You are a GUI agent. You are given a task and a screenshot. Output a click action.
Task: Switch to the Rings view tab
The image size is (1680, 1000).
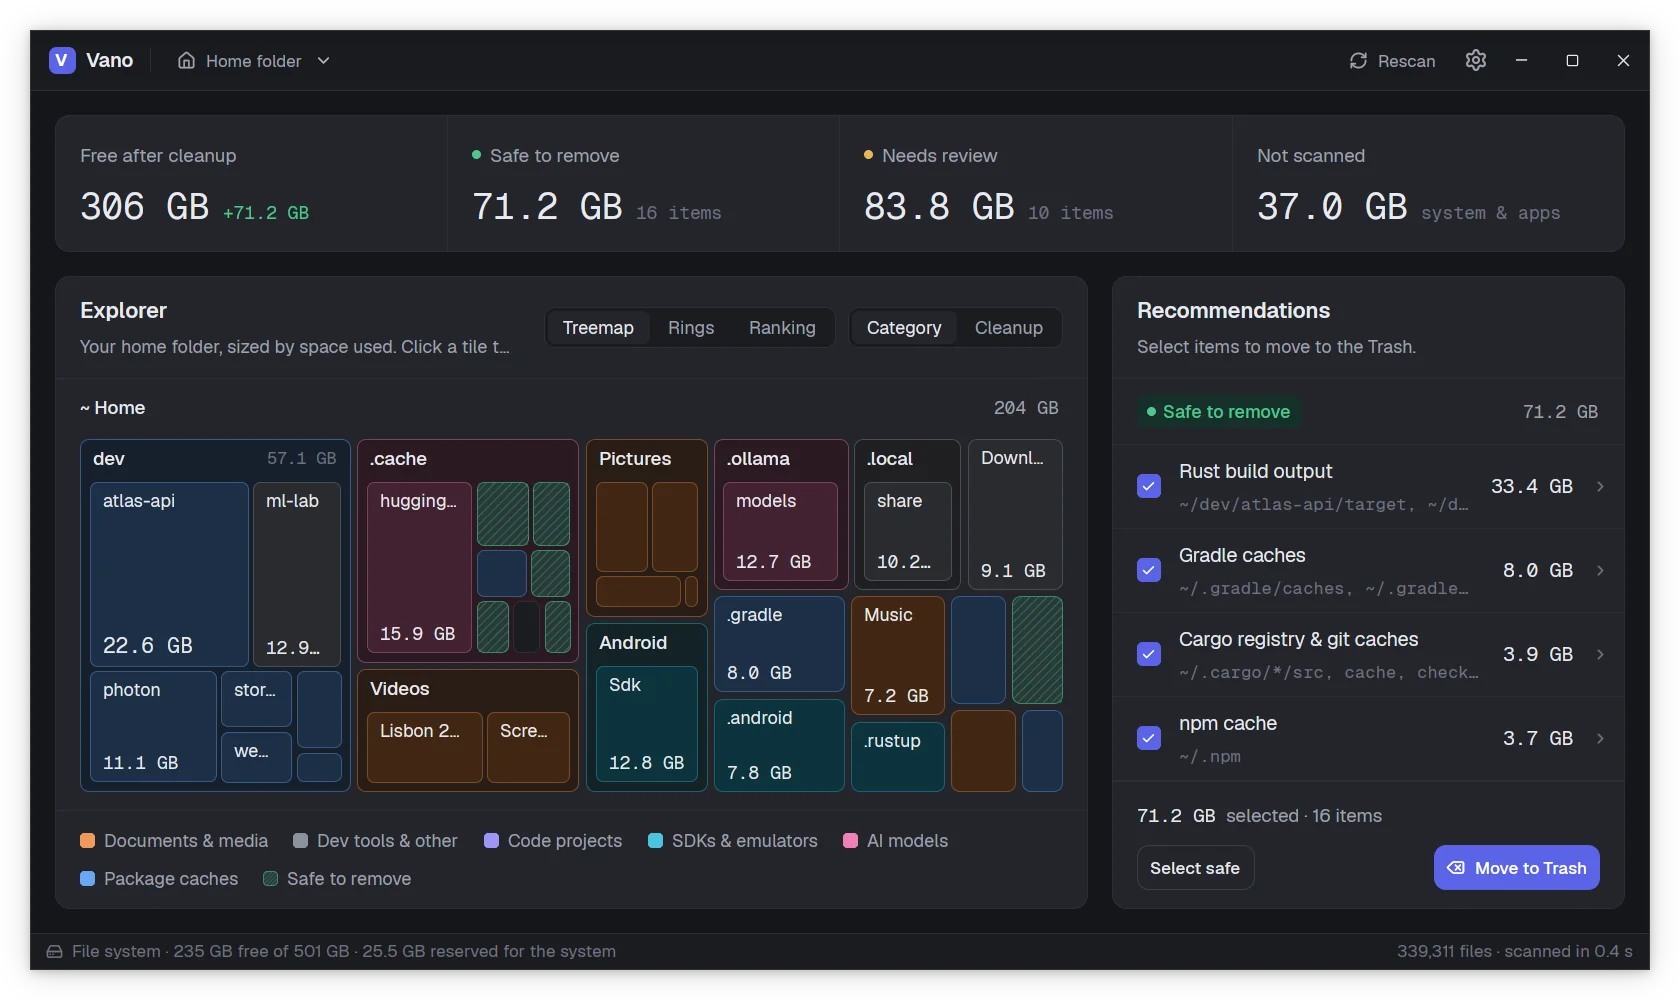click(x=691, y=328)
